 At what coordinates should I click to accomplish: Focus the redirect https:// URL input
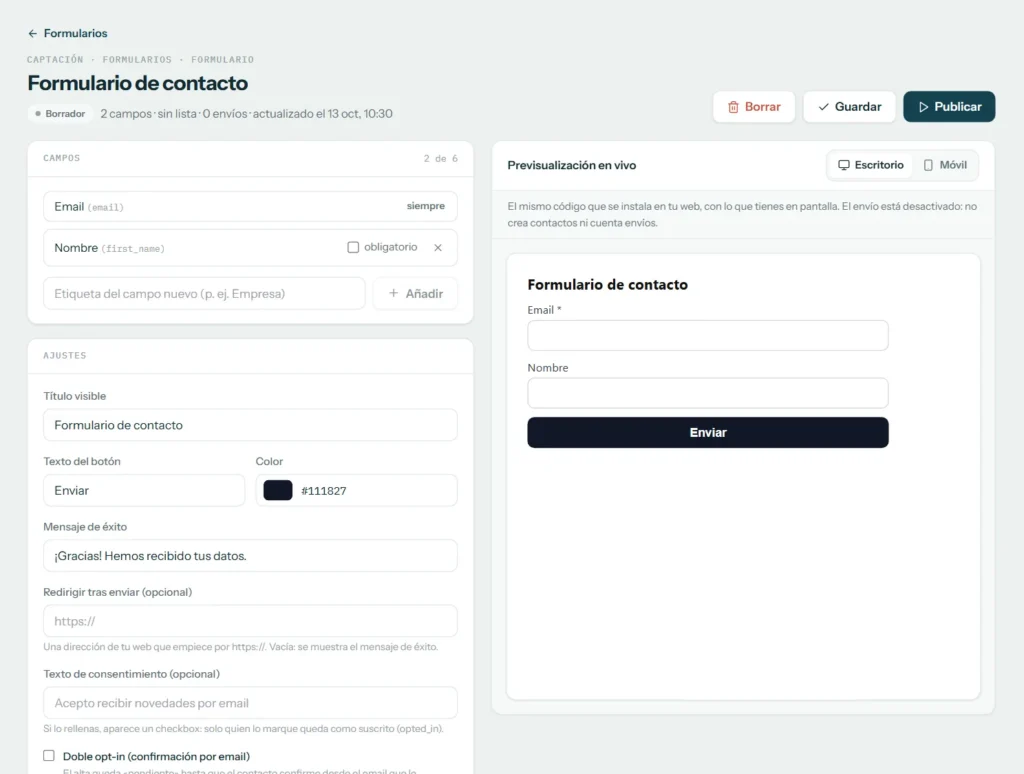(x=250, y=621)
